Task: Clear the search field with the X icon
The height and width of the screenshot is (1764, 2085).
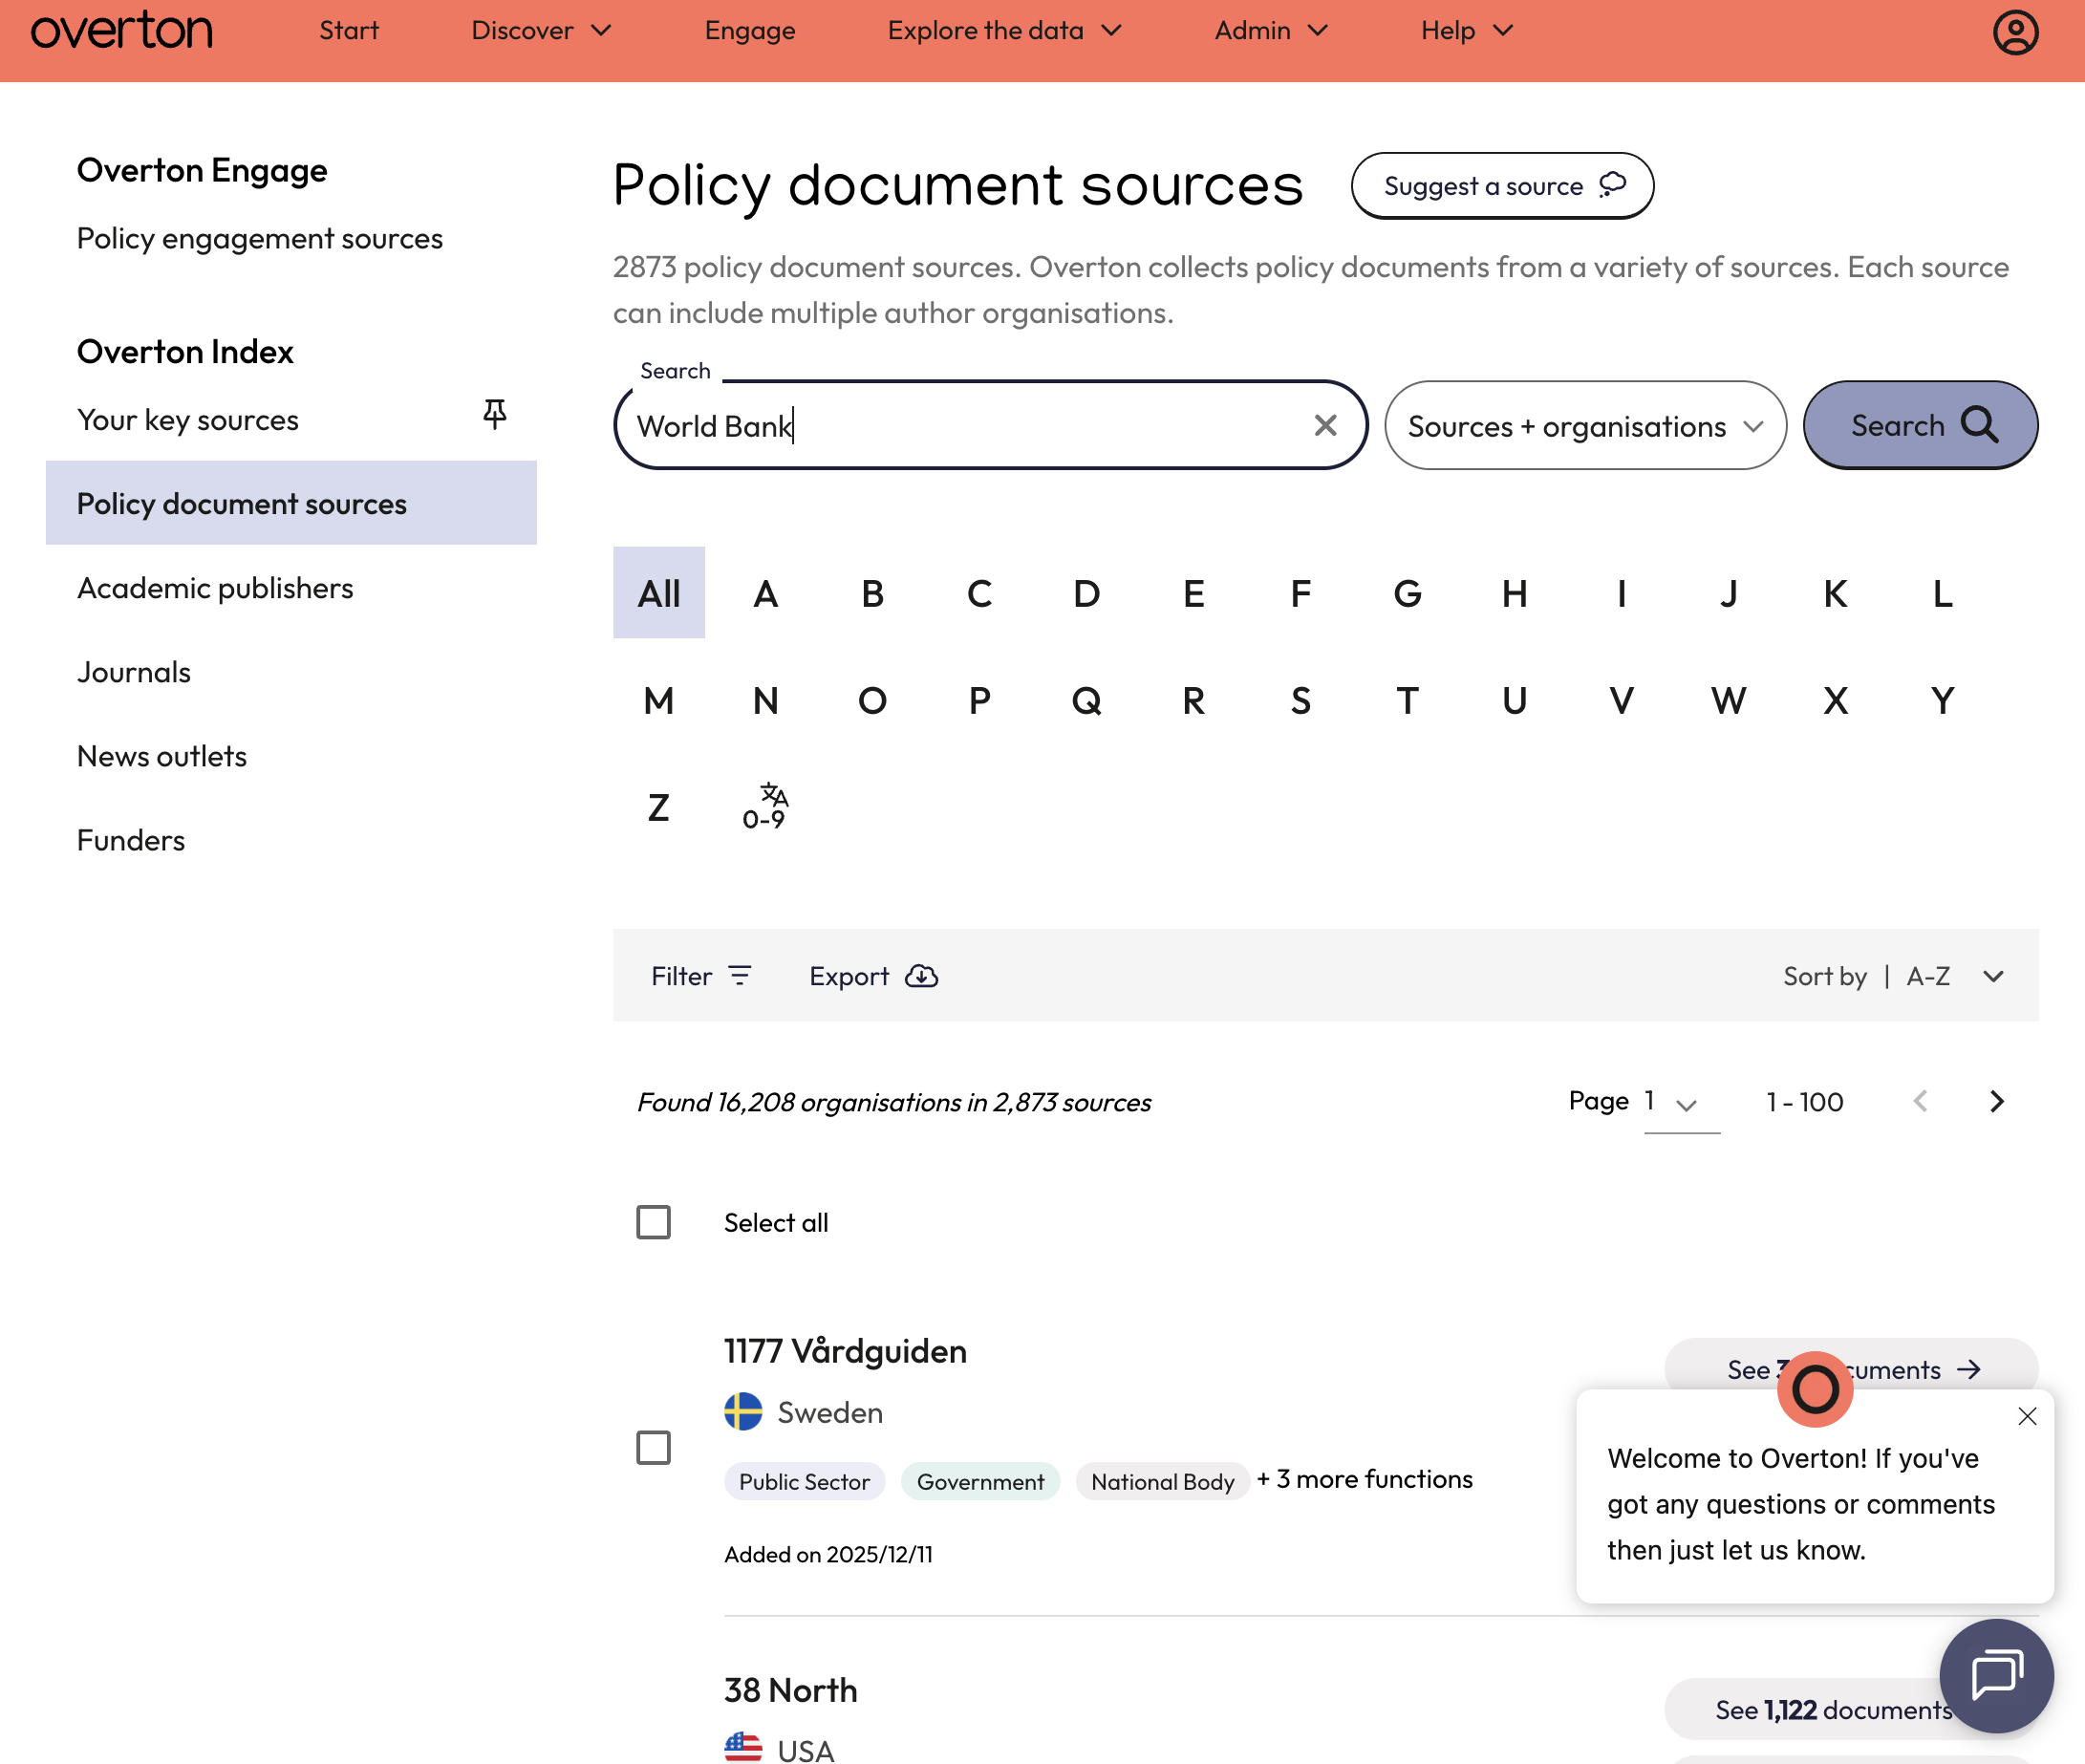Action: point(1325,426)
